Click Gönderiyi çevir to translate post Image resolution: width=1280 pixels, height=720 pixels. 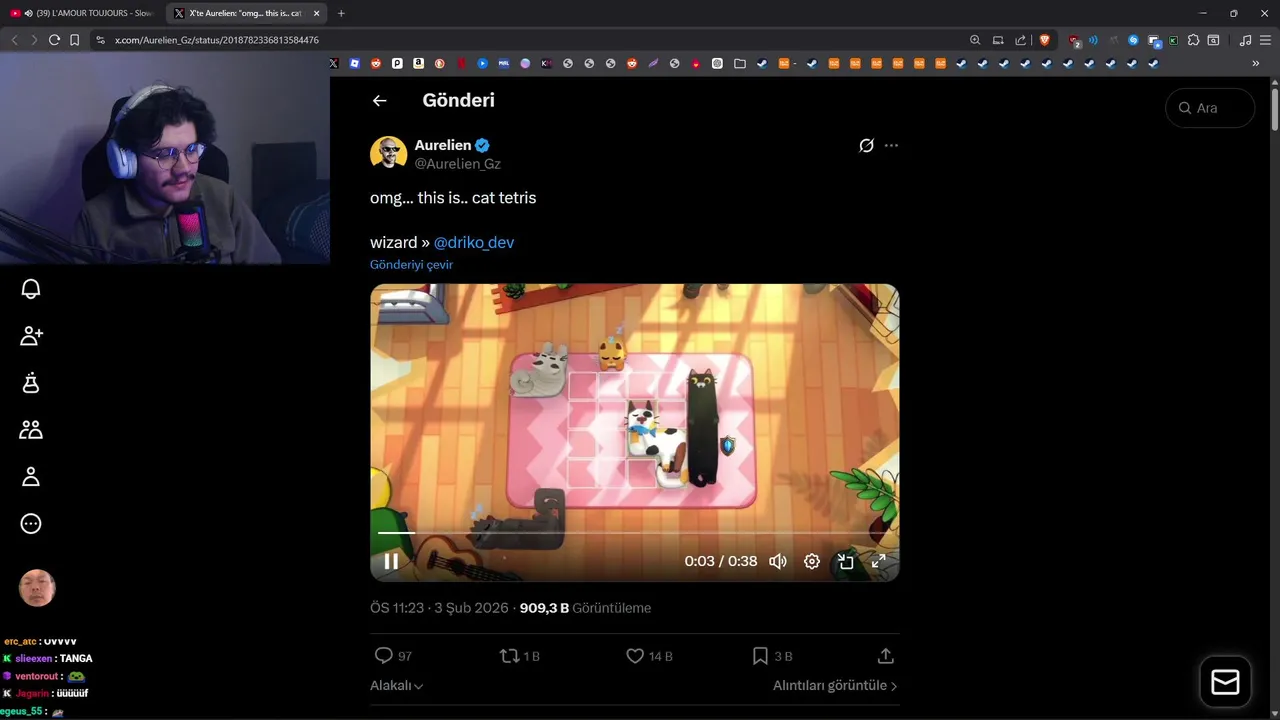pyautogui.click(x=411, y=265)
